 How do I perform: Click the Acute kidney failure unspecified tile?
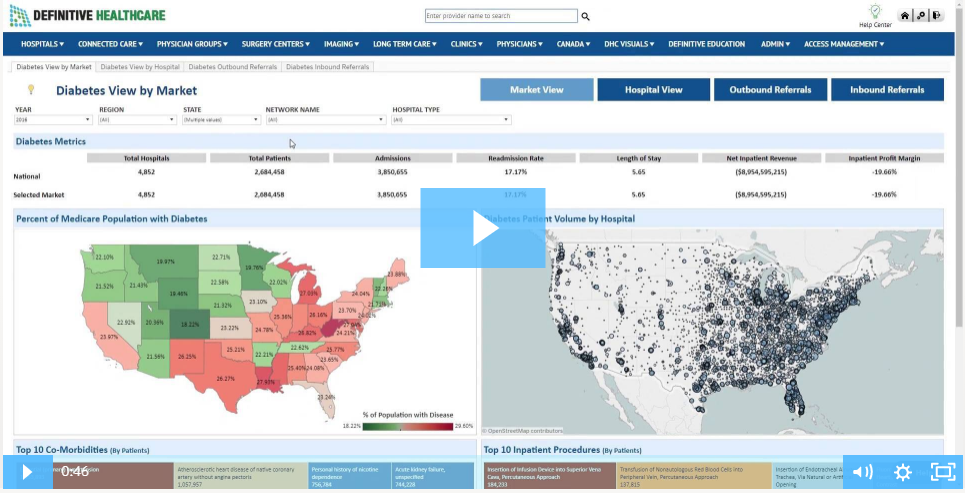click(433, 476)
